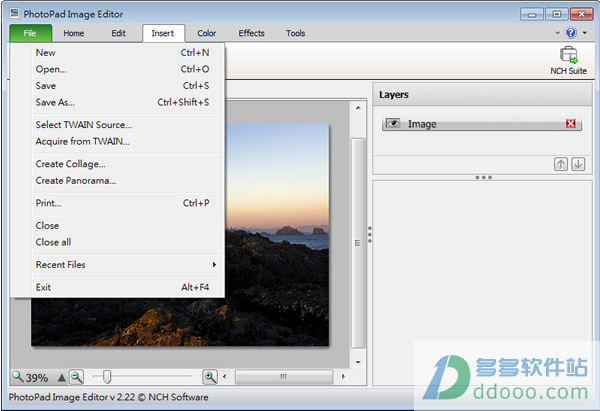The image size is (600, 411).
Task: Click the zoom slider handle
Action: point(107,377)
